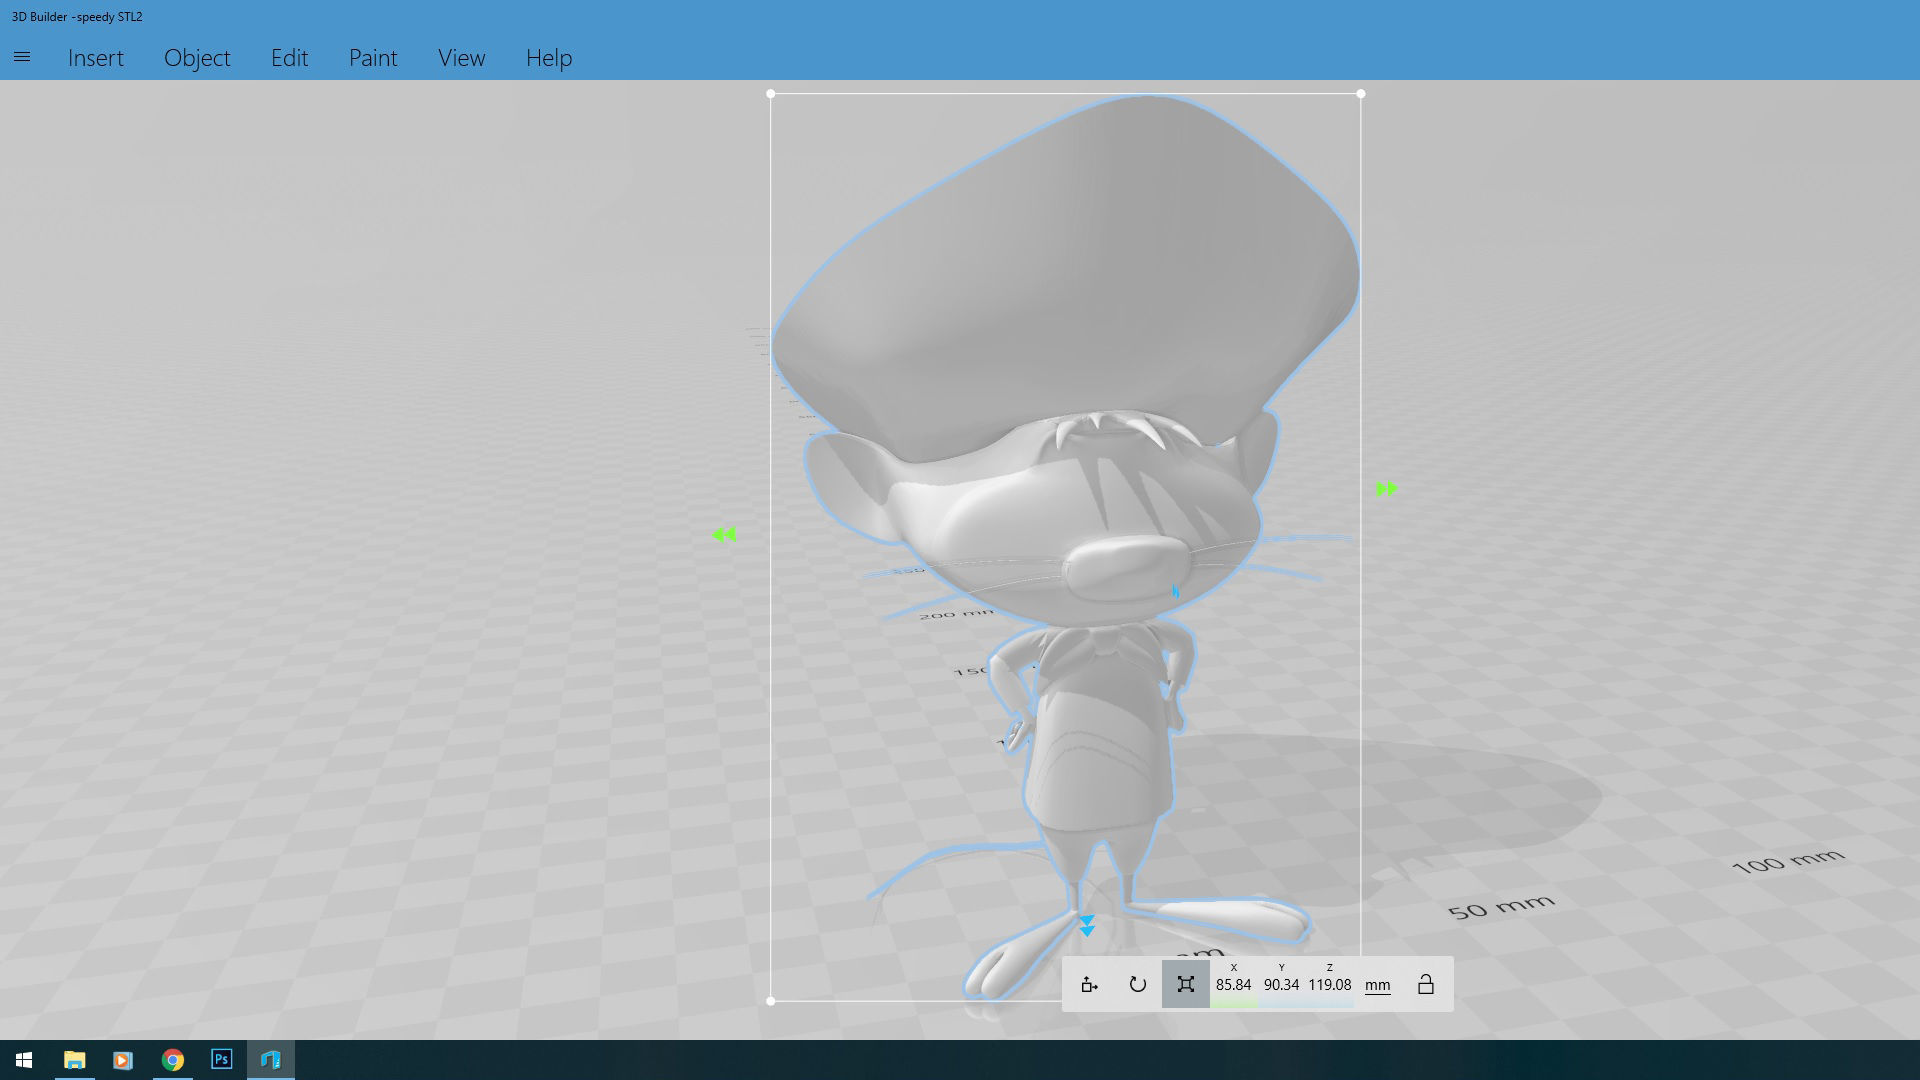The height and width of the screenshot is (1080, 1920).
Task: Open the View menu
Action: 461,58
